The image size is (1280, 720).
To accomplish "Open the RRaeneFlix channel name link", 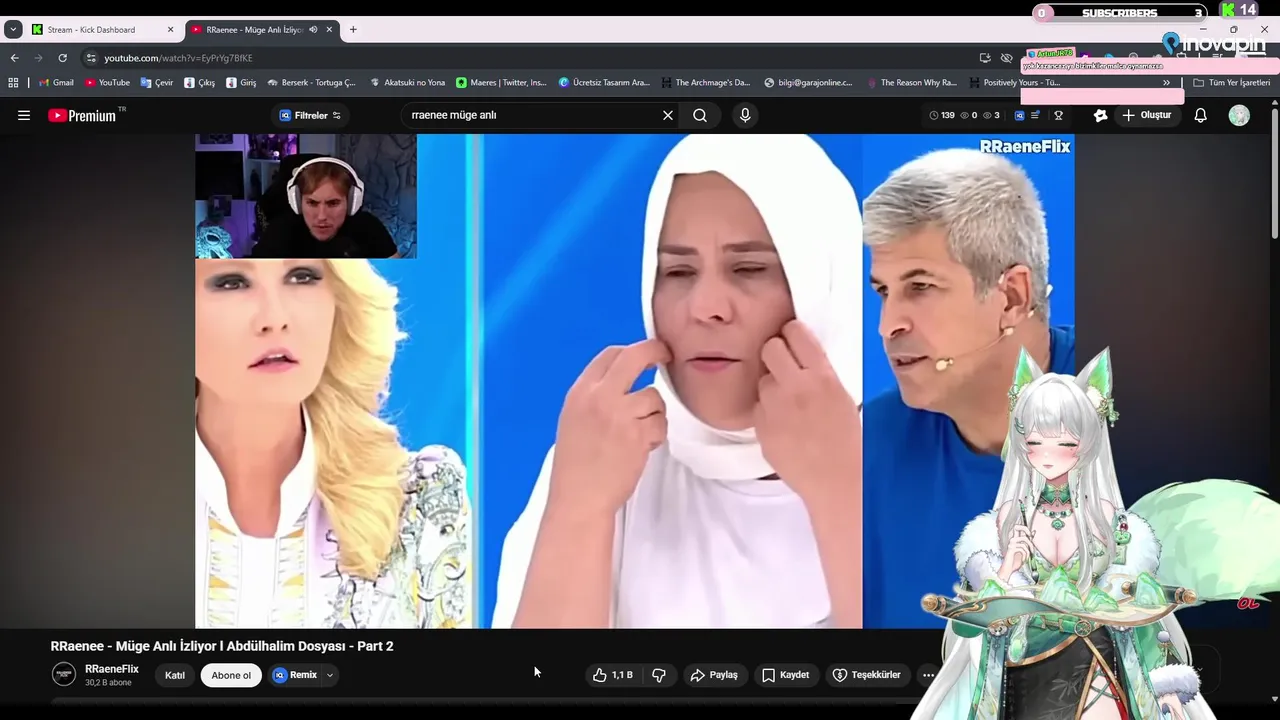I will [x=112, y=669].
